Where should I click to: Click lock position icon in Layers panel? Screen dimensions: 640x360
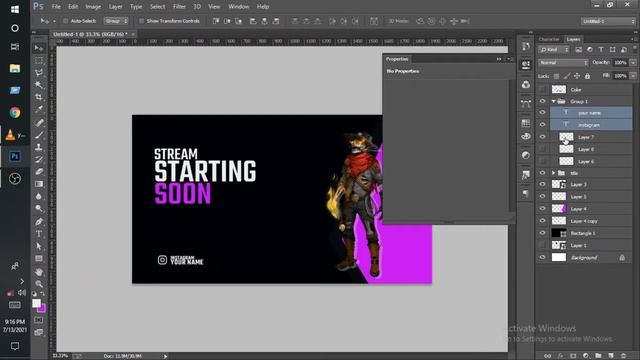pos(577,76)
